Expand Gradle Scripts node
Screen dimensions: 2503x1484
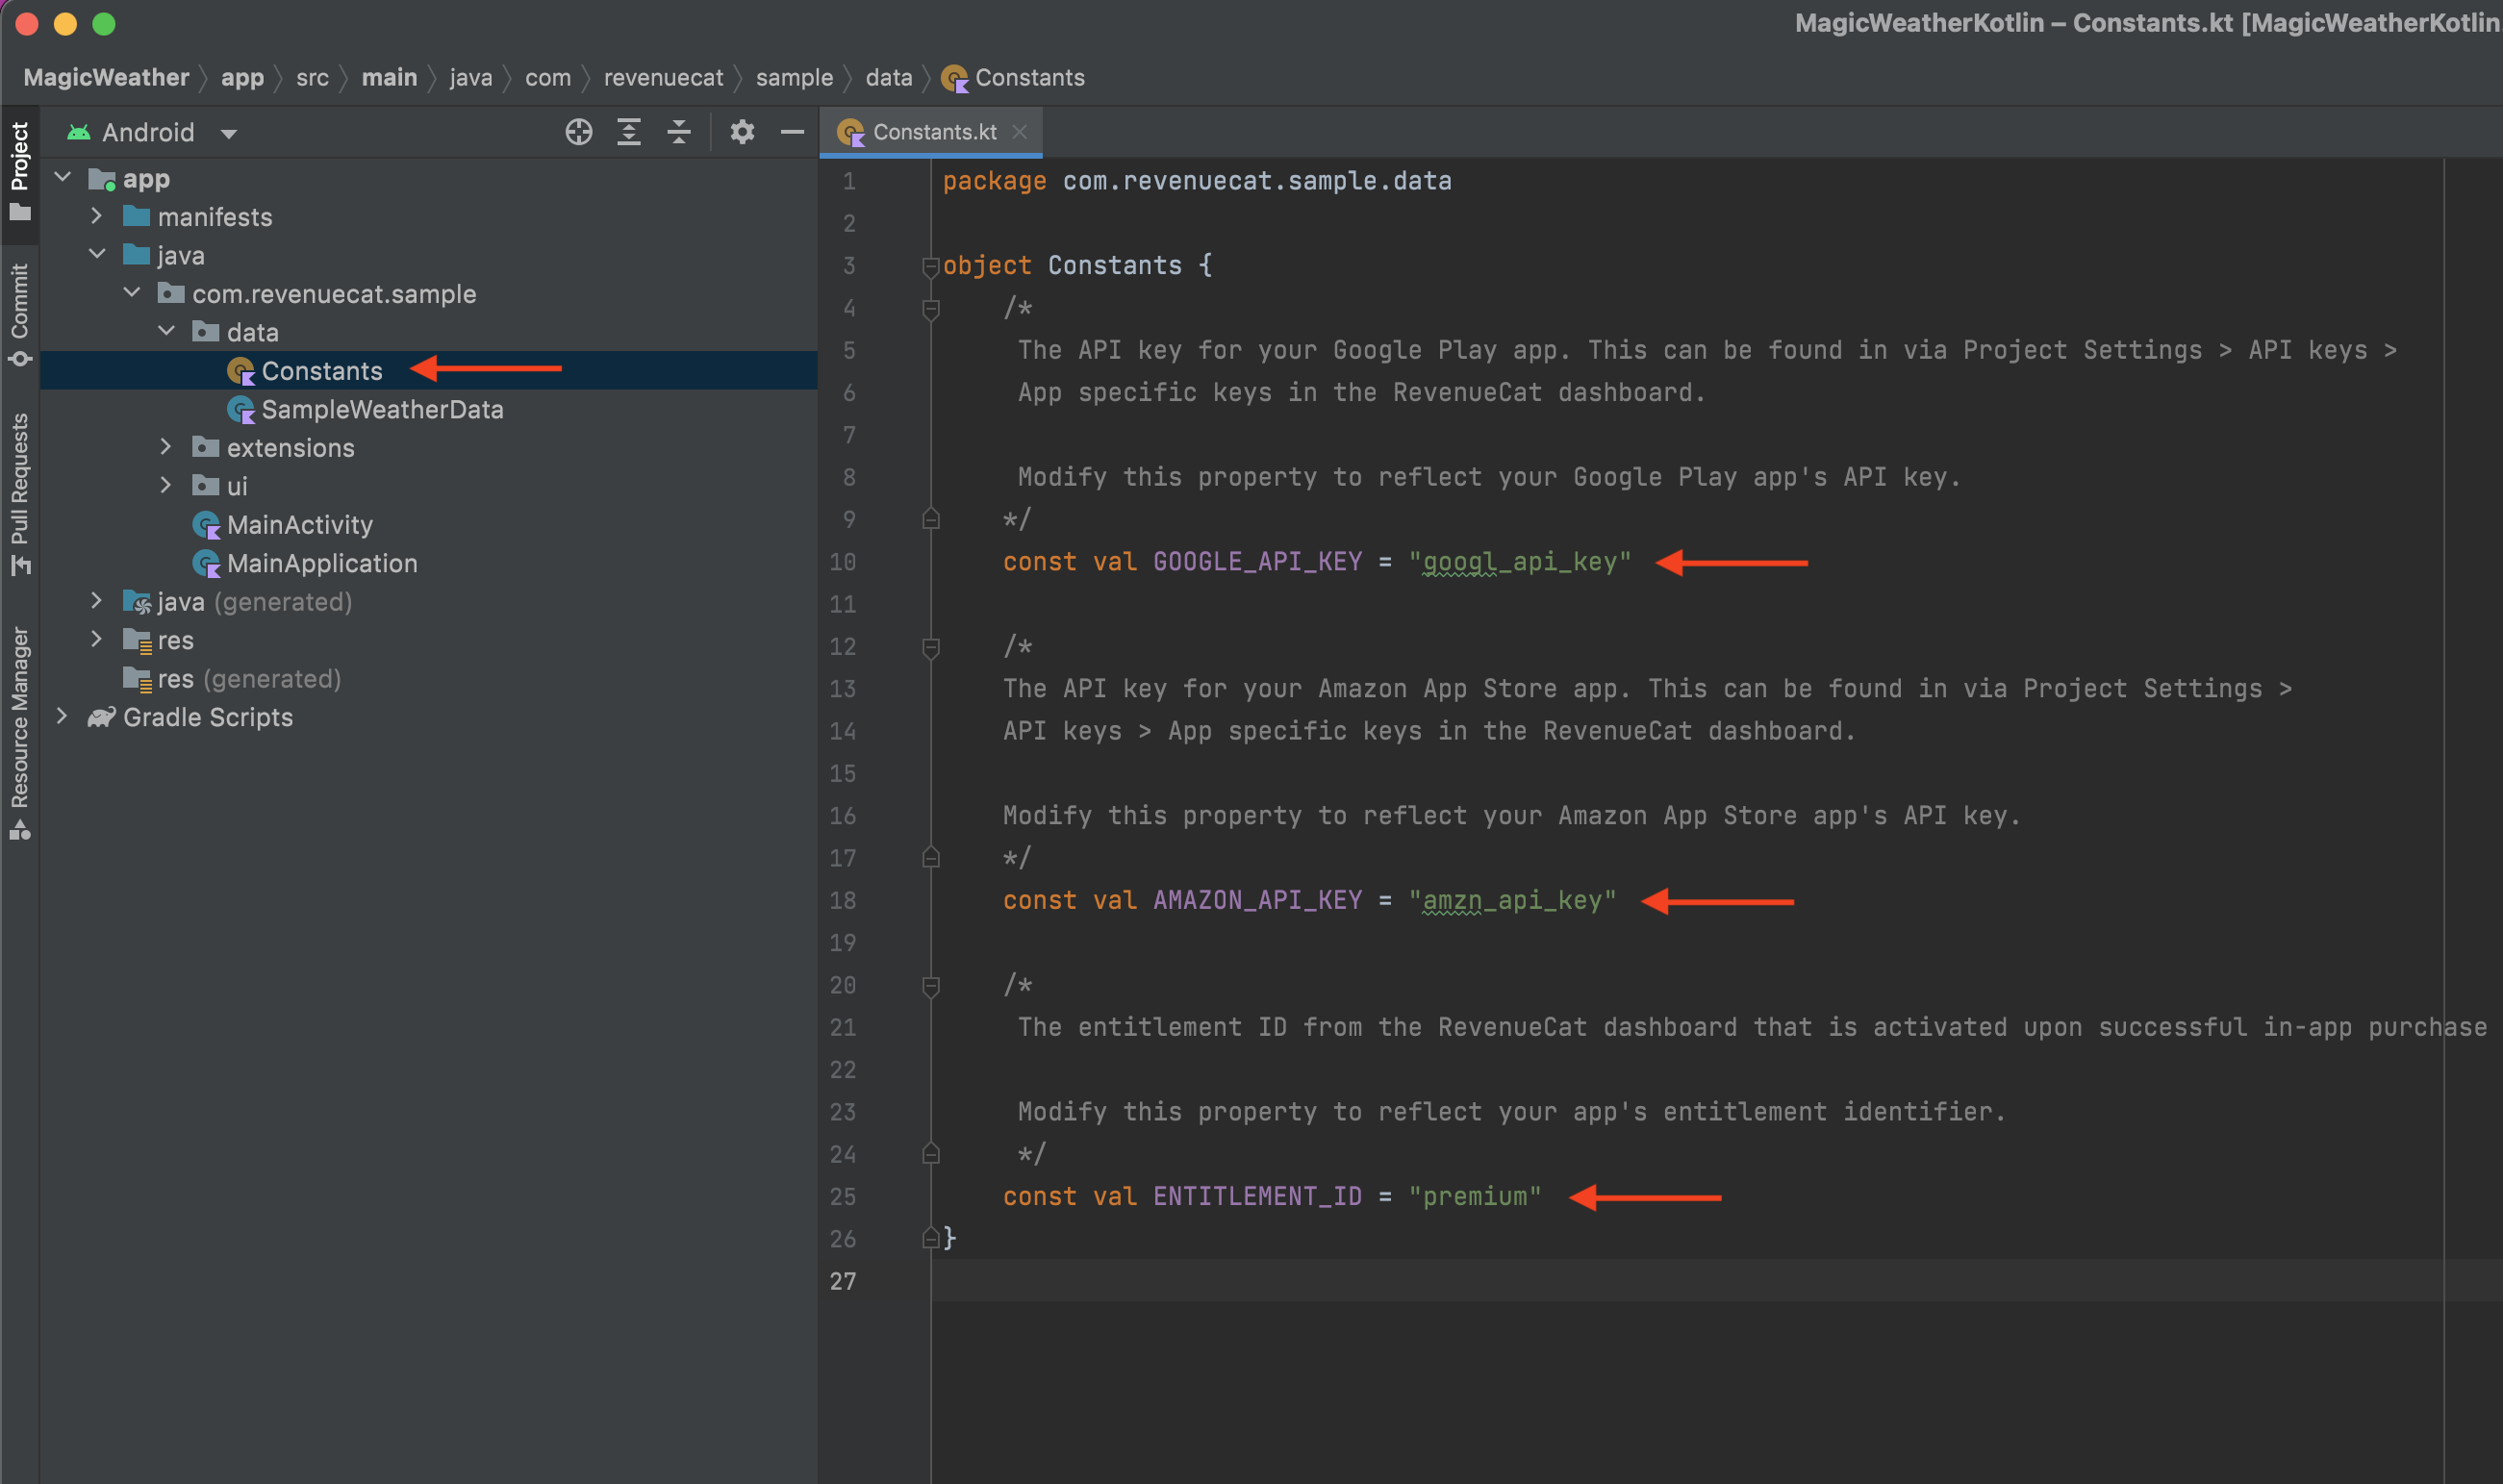[62, 716]
